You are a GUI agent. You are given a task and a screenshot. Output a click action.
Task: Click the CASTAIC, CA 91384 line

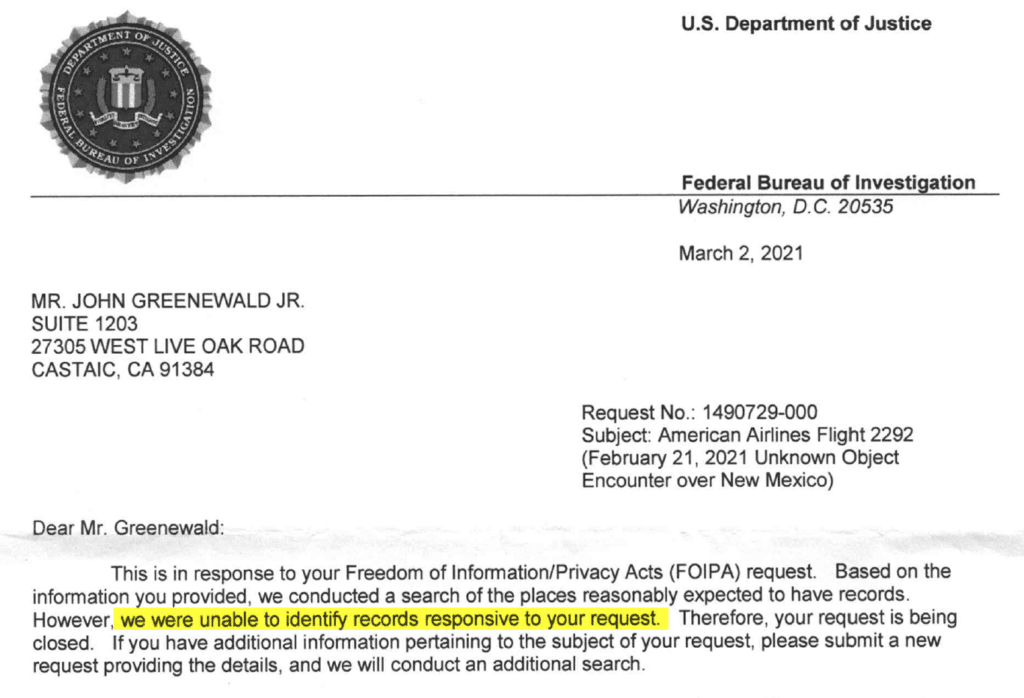click(123, 370)
